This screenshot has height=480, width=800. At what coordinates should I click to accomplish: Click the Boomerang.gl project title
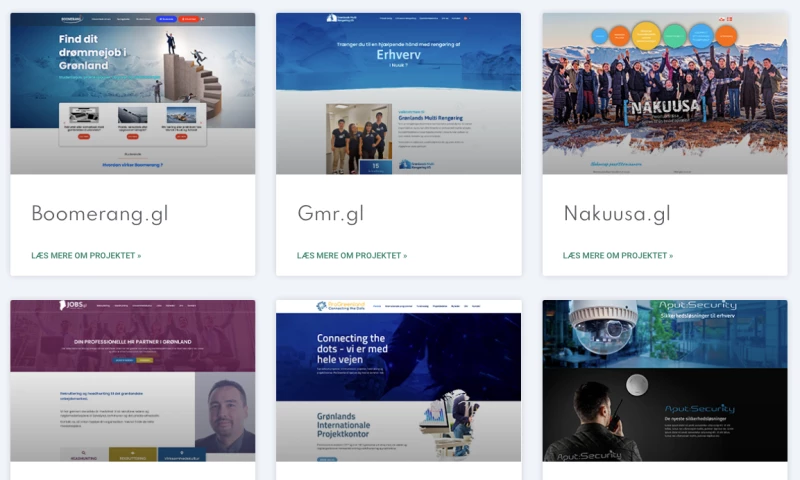(100, 214)
